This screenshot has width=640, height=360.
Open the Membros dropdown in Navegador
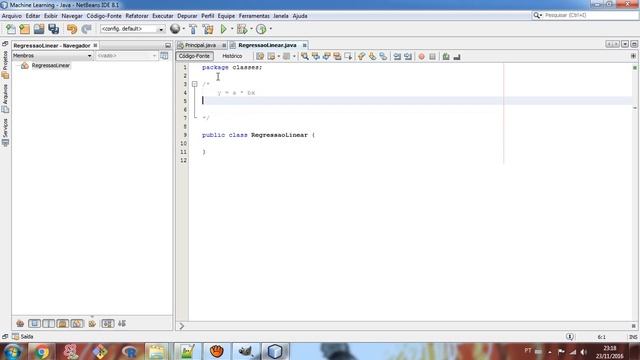[52, 56]
